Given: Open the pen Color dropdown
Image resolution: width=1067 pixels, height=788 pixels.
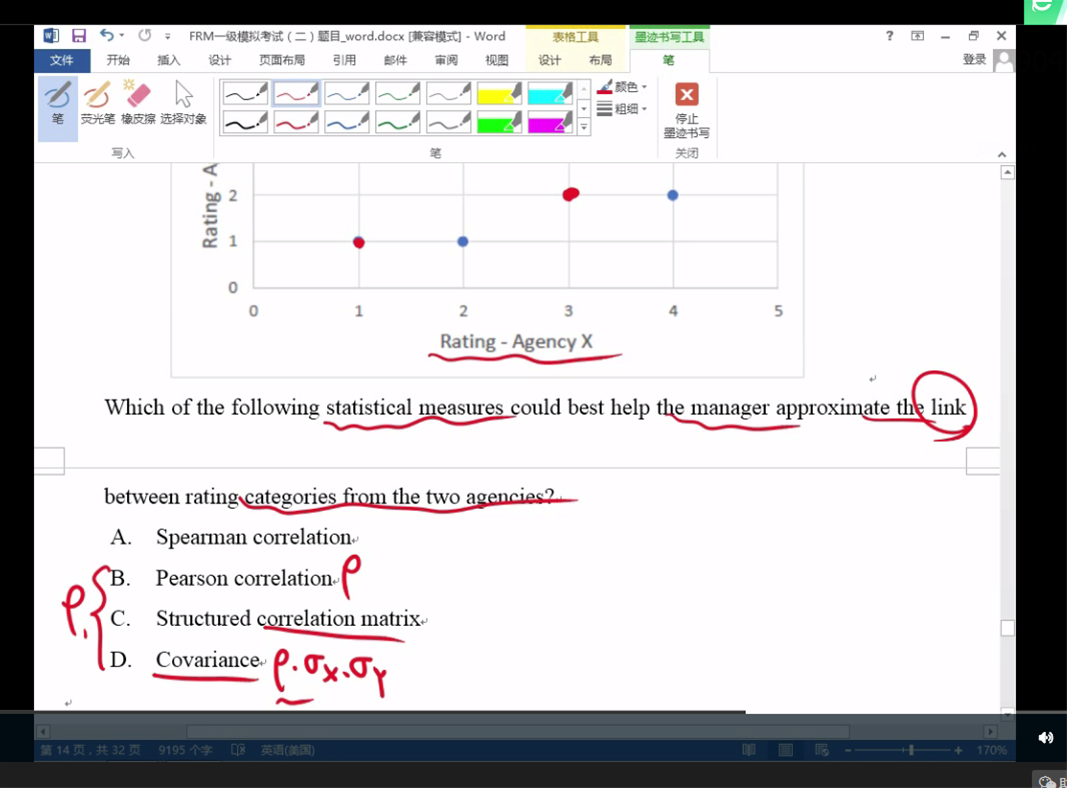Looking at the screenshot, I should 623,87.
